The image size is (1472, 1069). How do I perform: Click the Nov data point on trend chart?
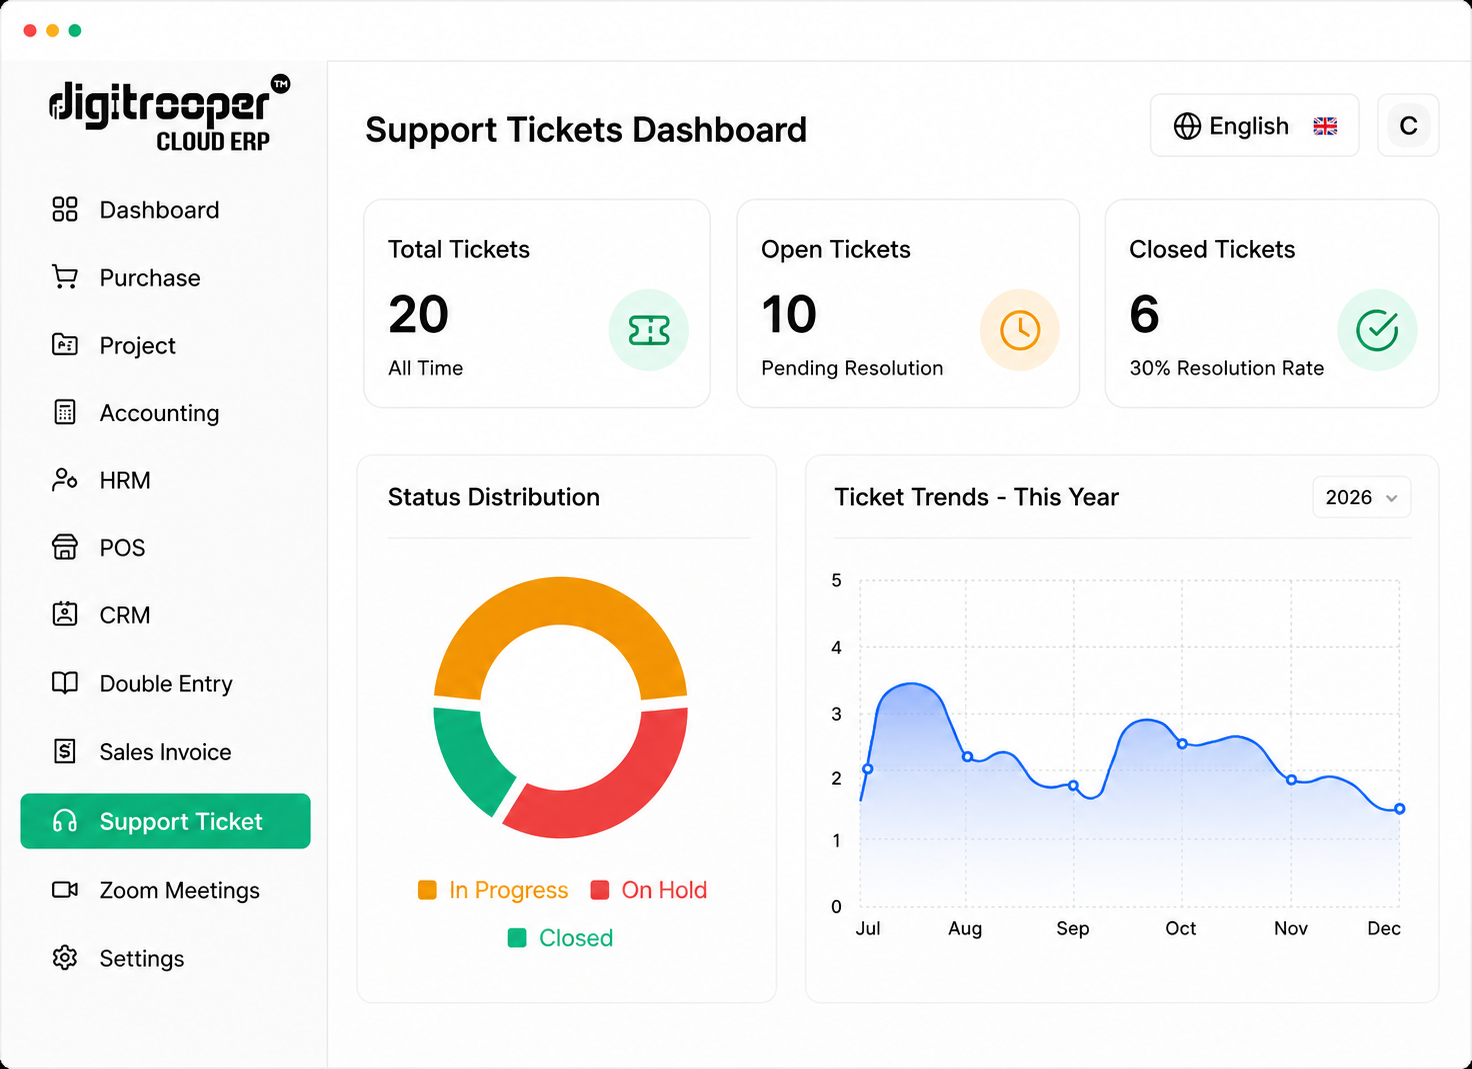[x=1291, y=780]
